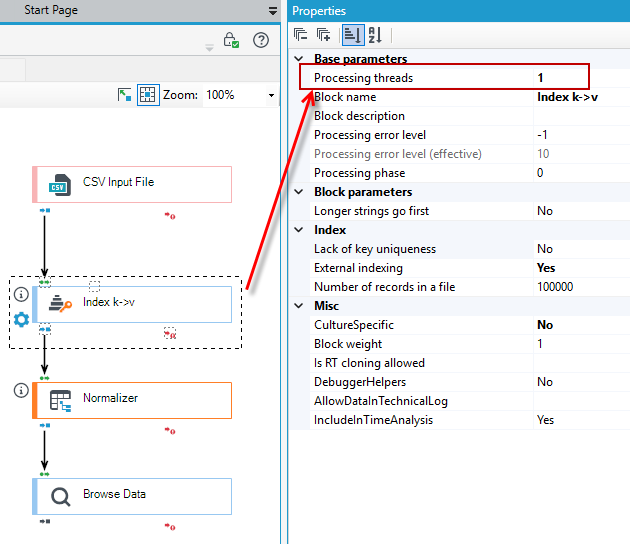Select the Browse Data block
The image size is (630, 544).
point(132,497)
